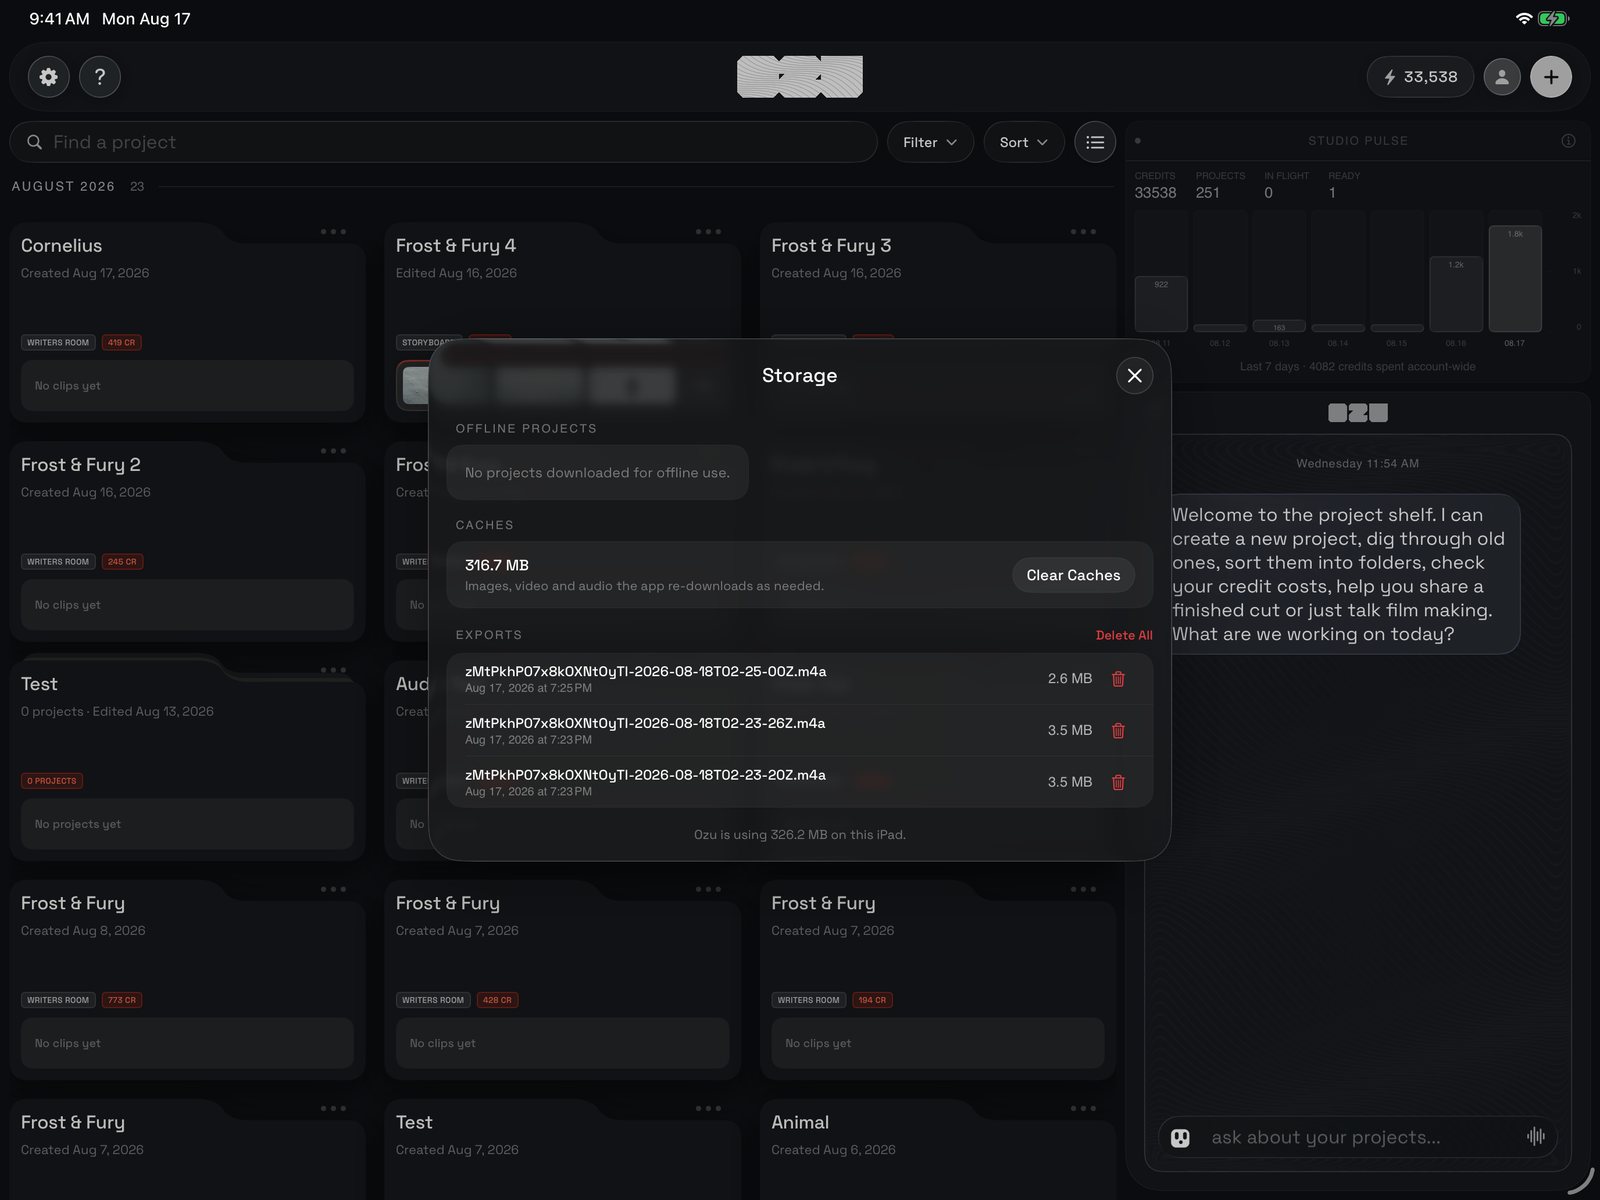Screen dimensions: 1600x1200
Task: Tap the 33,538 credits lightning badge
Action: 1420,77
